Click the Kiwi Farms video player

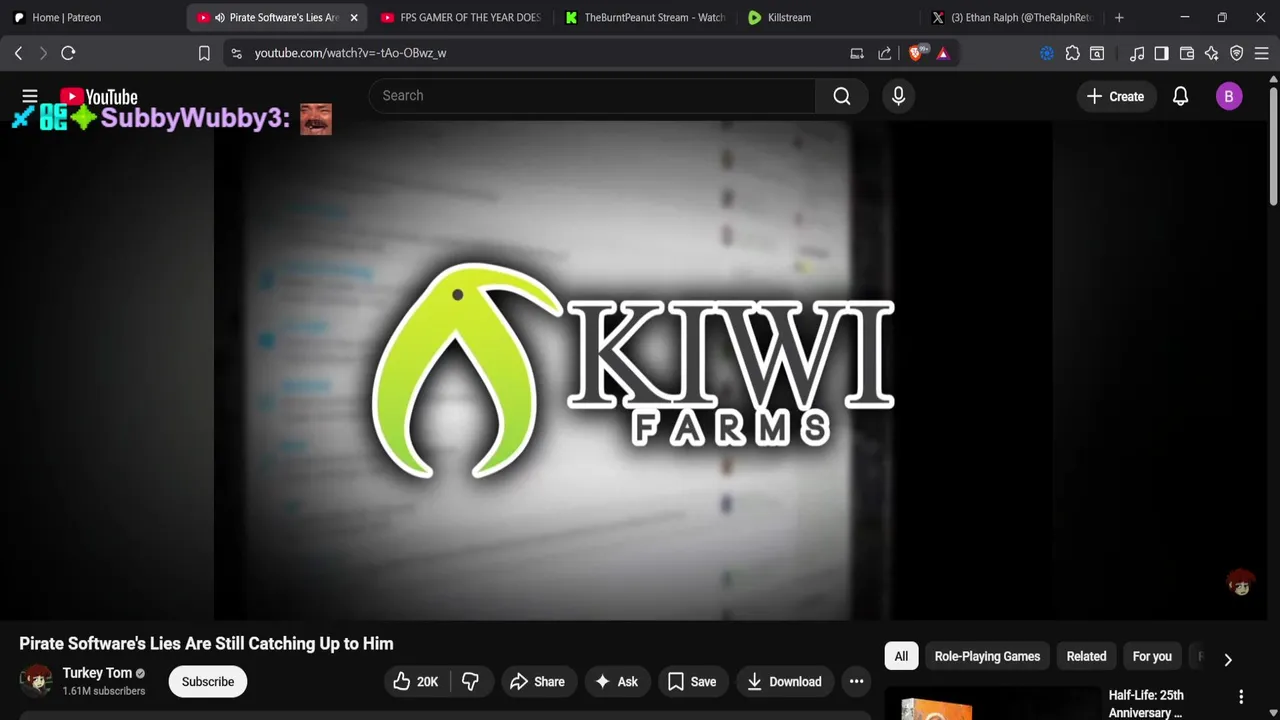coord(633,370)
